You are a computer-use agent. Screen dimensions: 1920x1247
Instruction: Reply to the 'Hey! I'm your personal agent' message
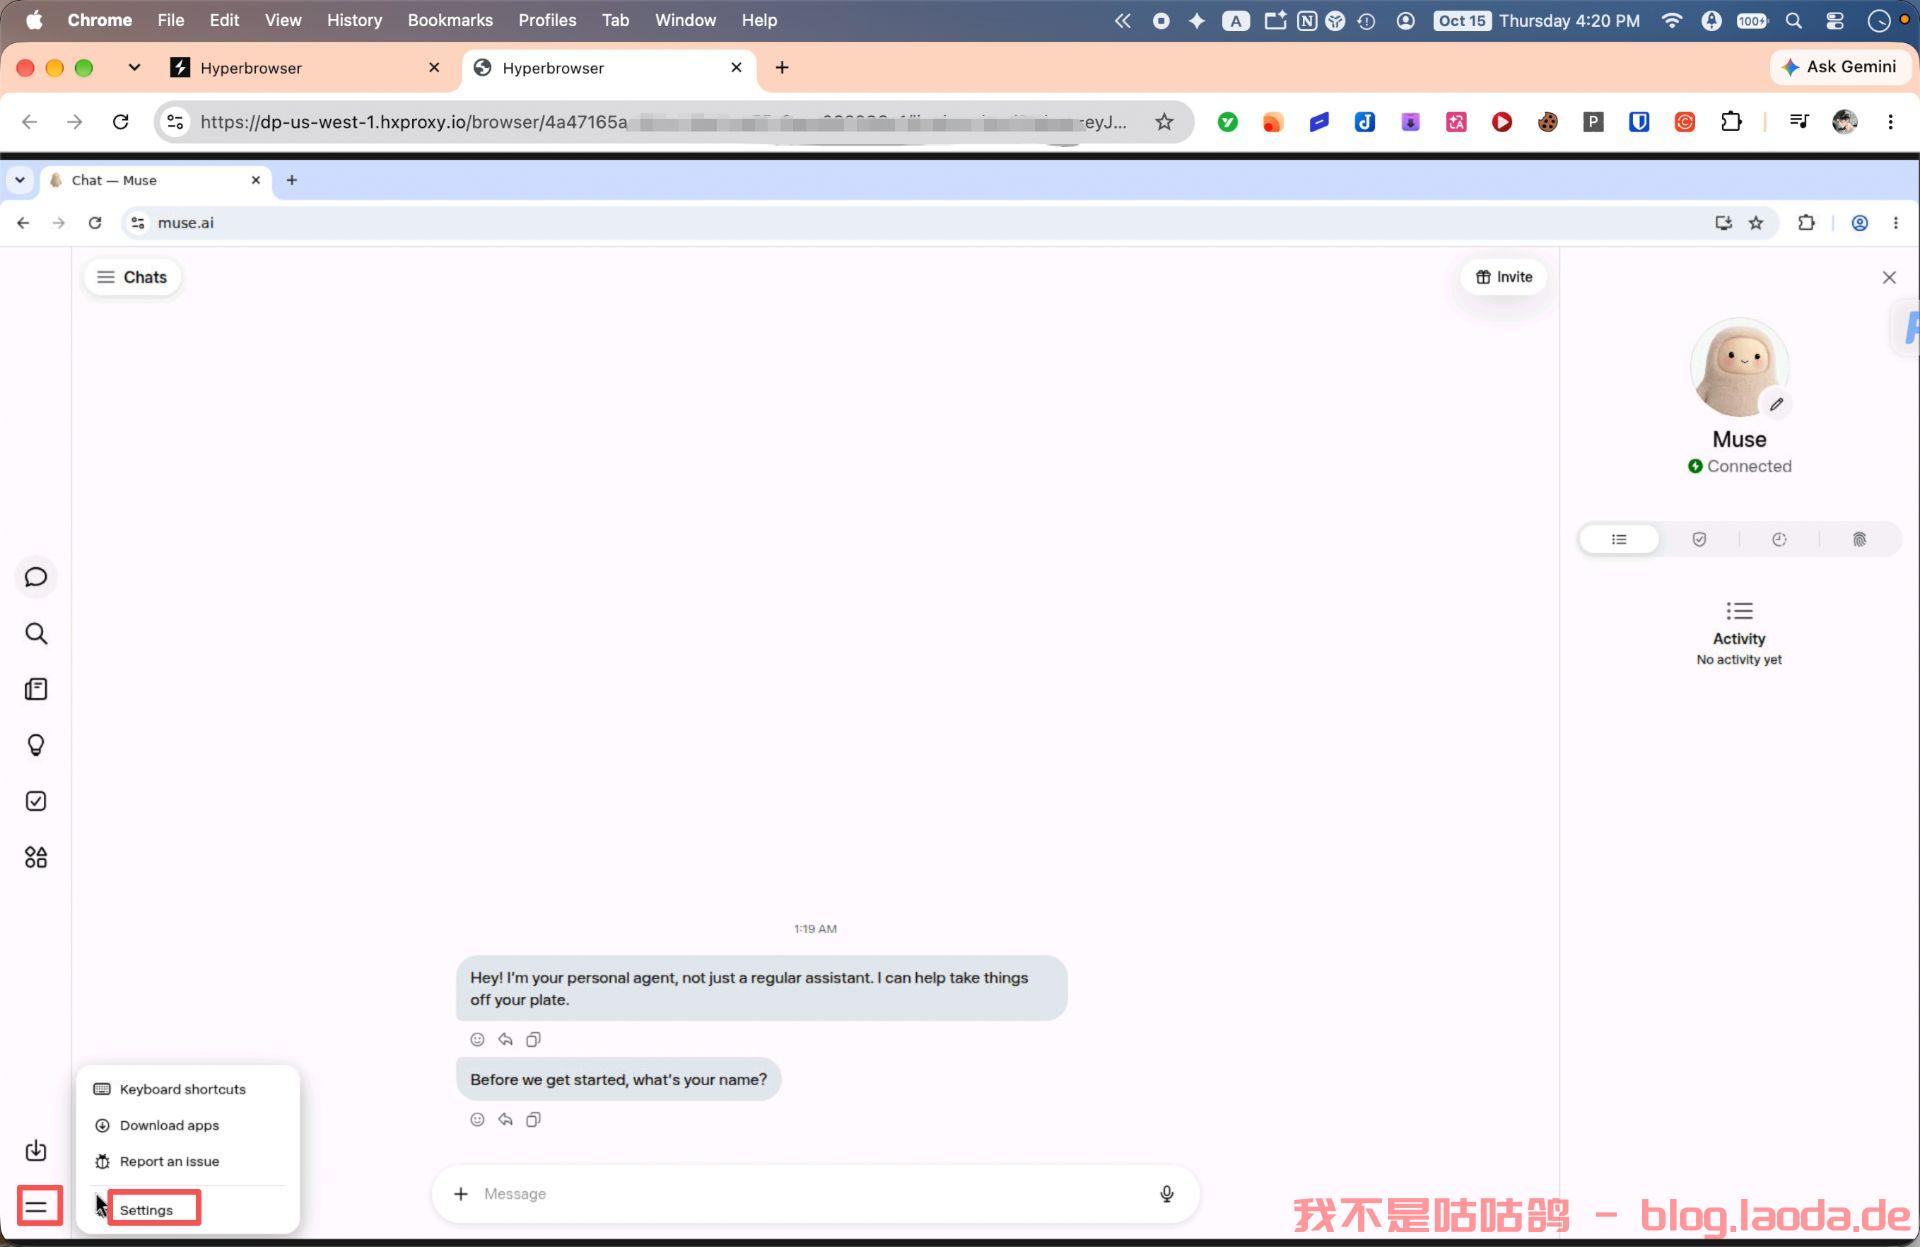(506, 1040)
